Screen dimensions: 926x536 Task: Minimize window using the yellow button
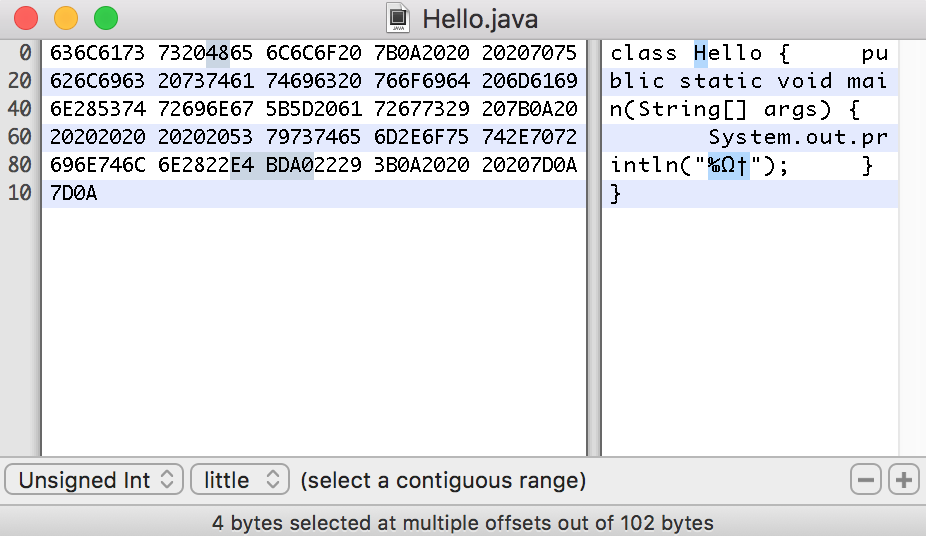(65, 18)
